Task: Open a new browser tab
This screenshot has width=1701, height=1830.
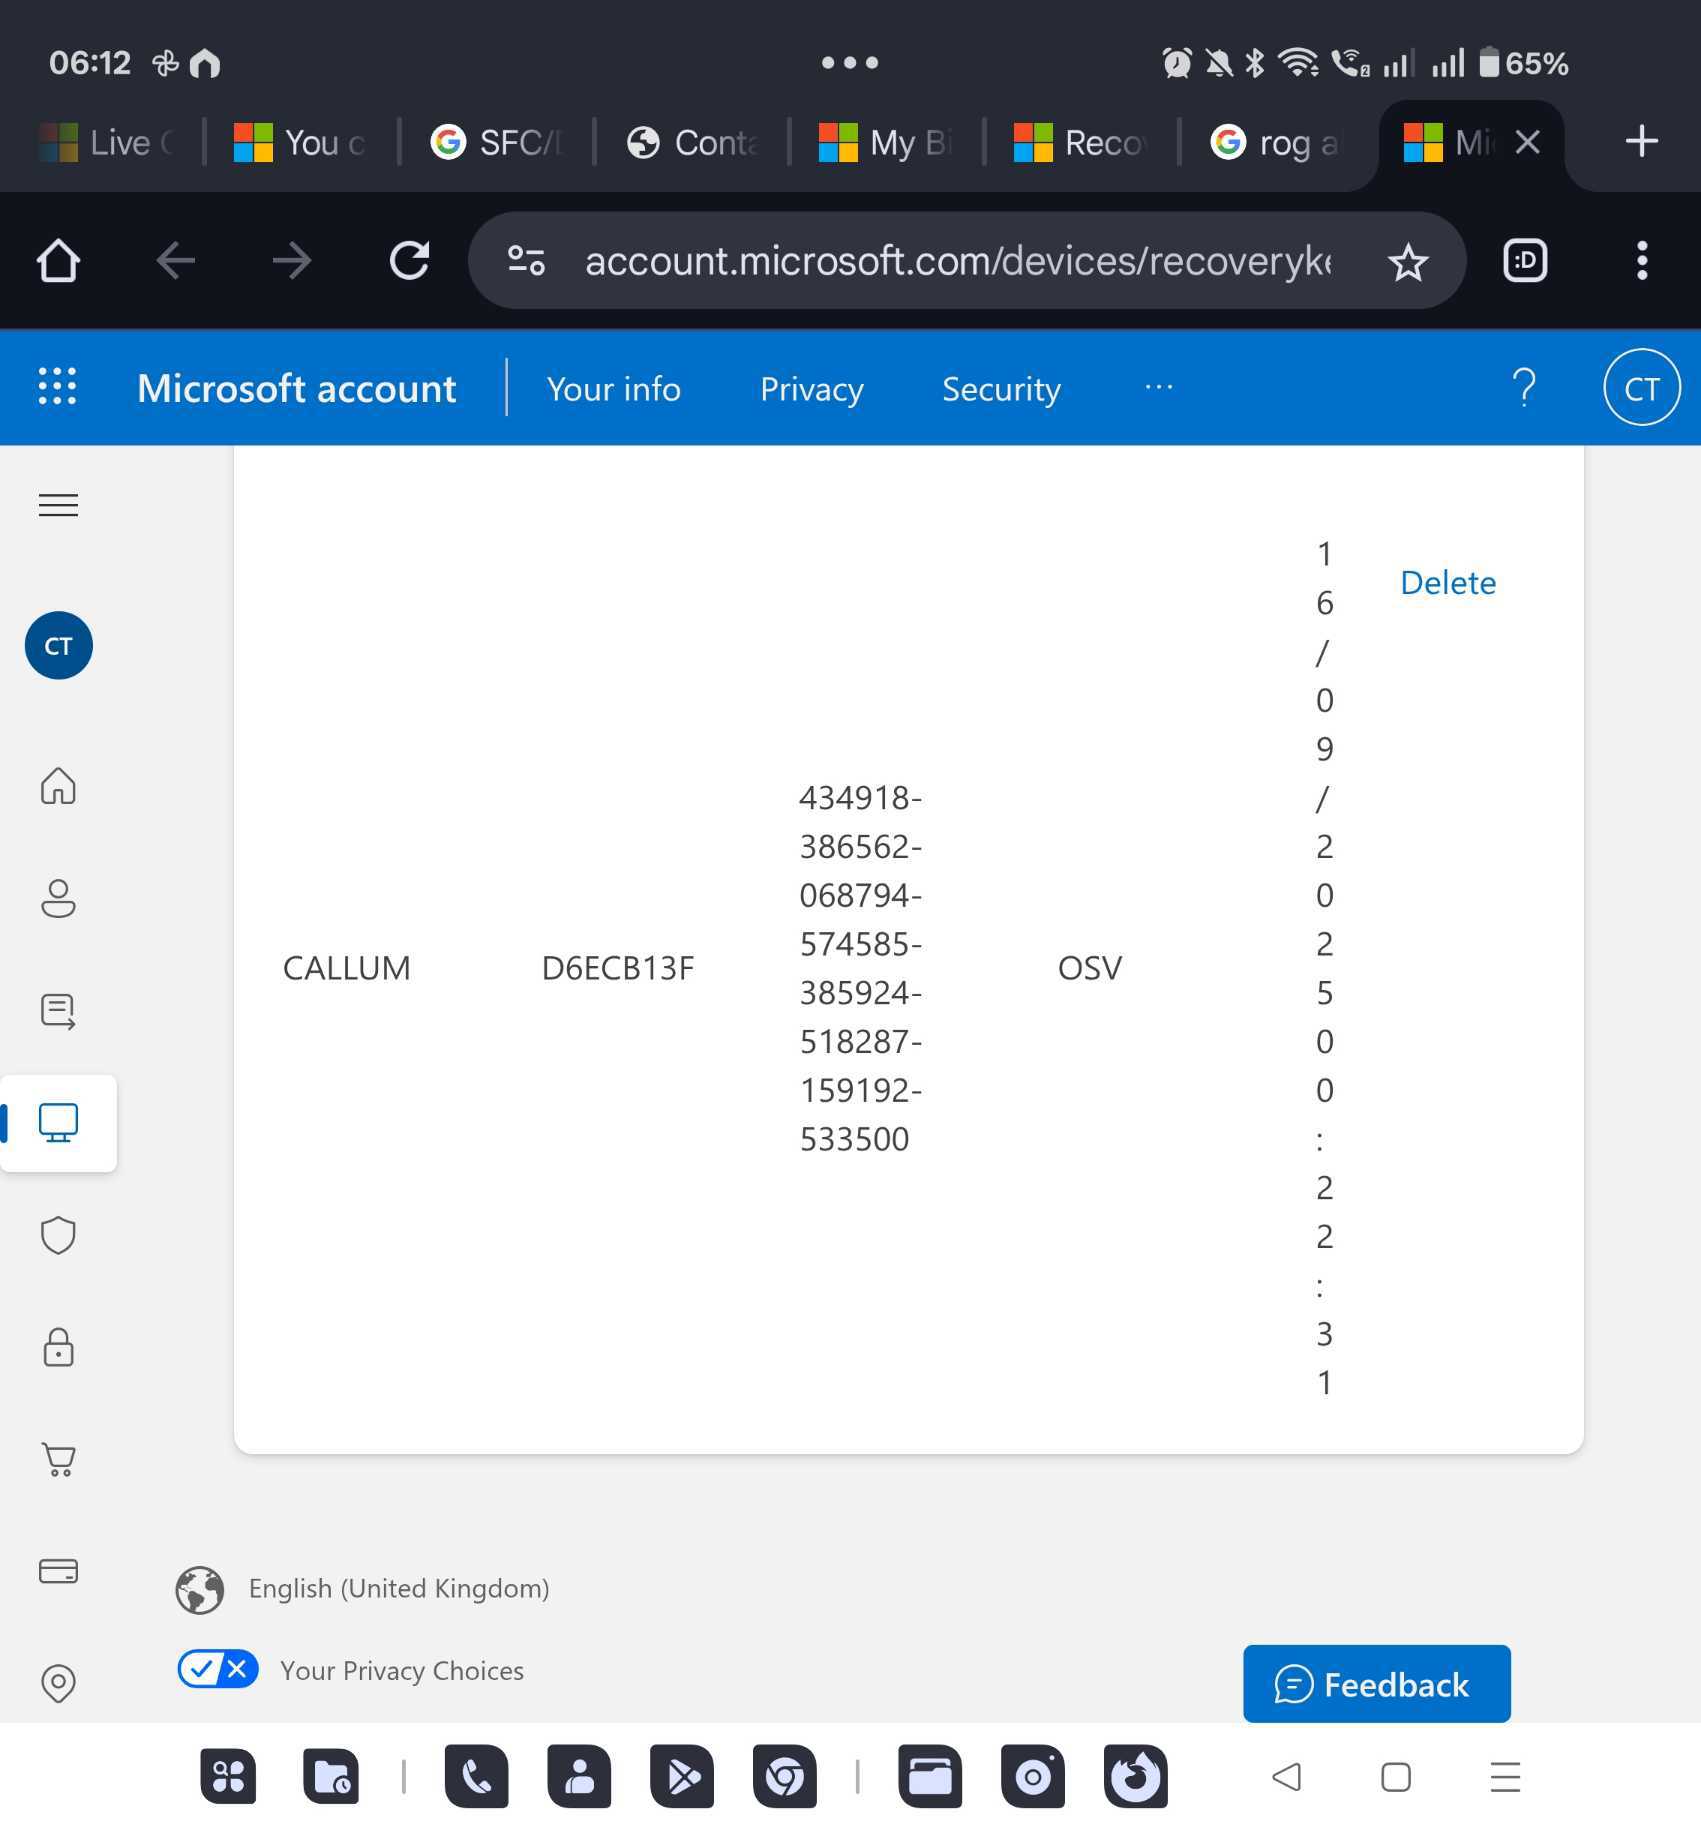Action: 1642,142
